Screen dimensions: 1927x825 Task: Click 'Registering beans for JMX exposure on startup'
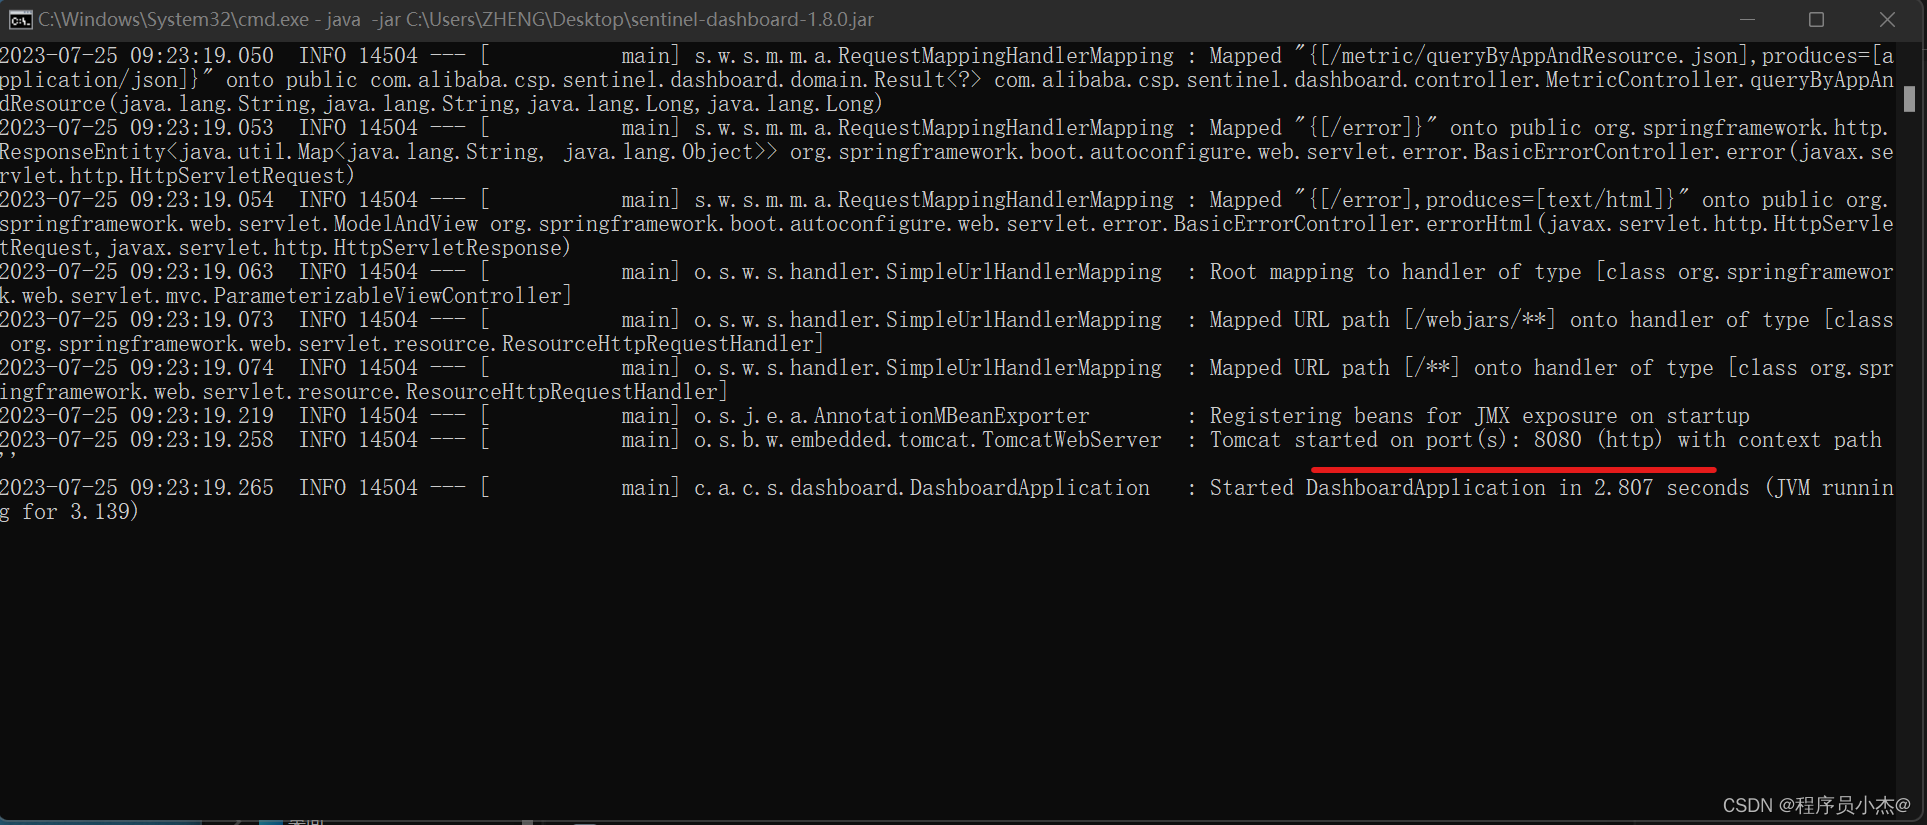(1480, 416)
